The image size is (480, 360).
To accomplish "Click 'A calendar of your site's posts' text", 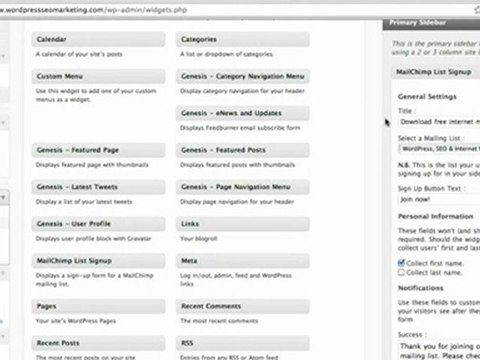I will tap(79, 54).
